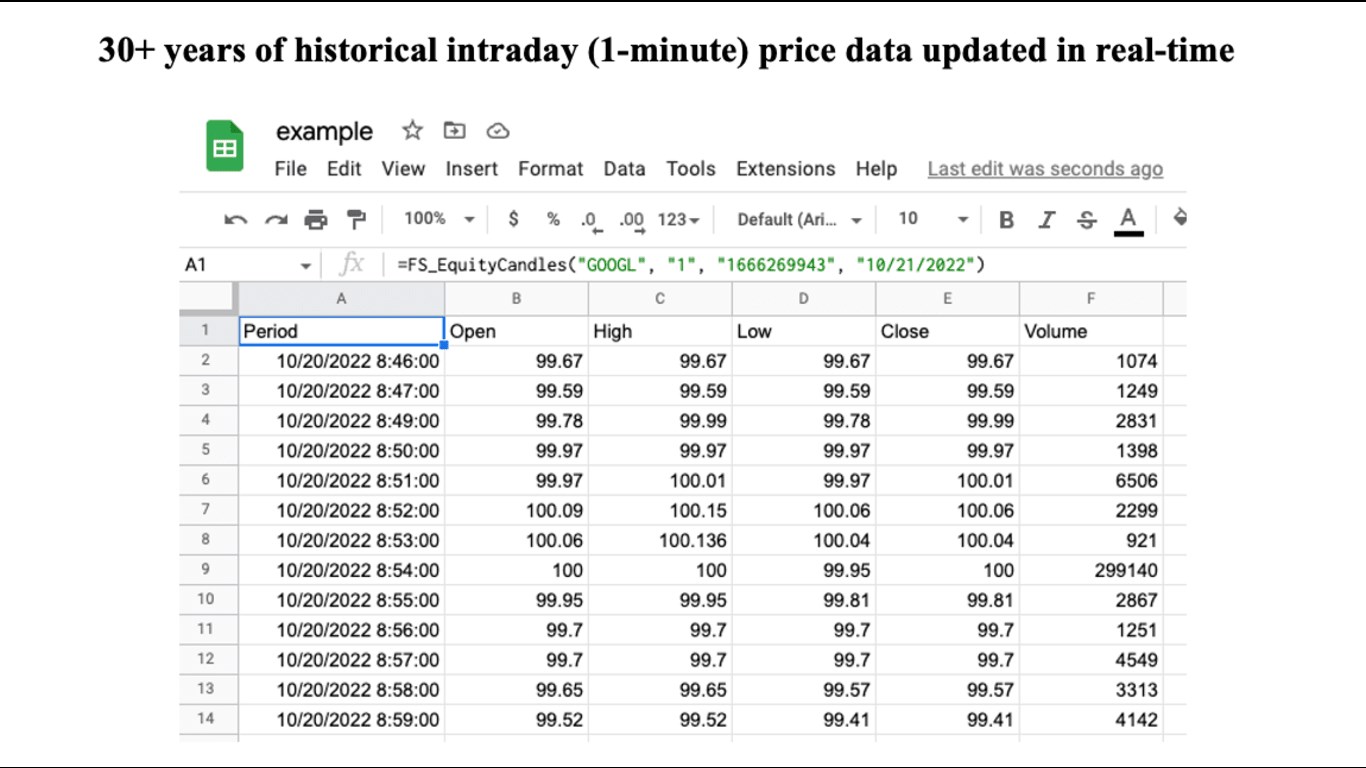Check the cloud save status icon
Image resolution: width=1366 pixels, height=768 pixels.
point(498,131)
